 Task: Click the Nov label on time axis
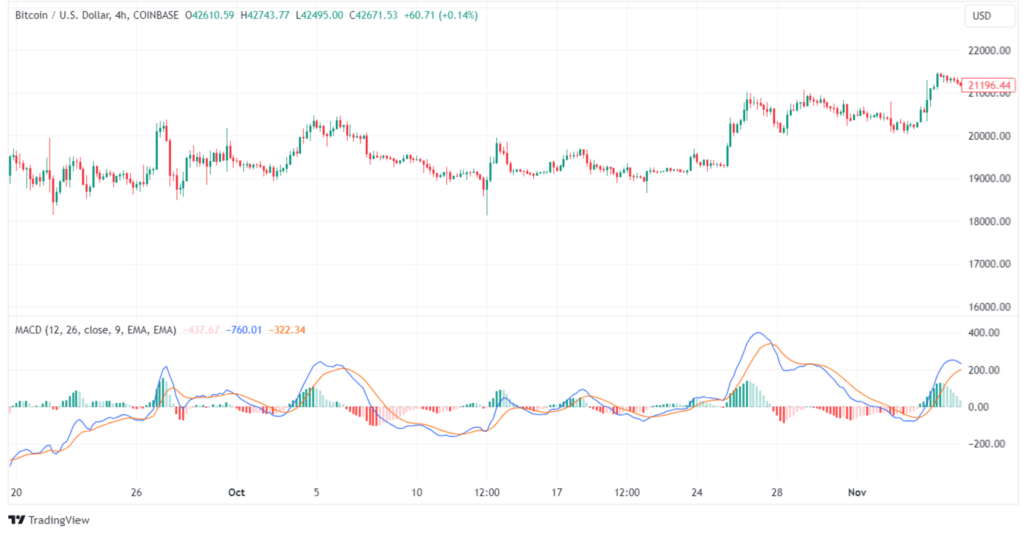pos(856,492)
